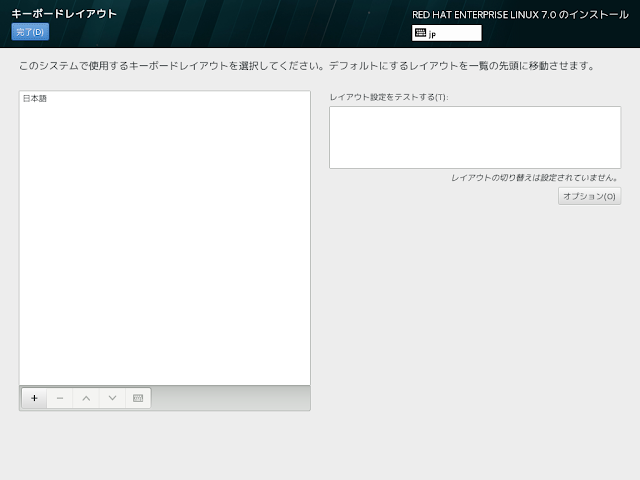Viewport: 640px width, 480px height.
Task: Click the RED HAT ENTERPRISE LINUX 7.0 header text
Action: click(x=520, y=15)
